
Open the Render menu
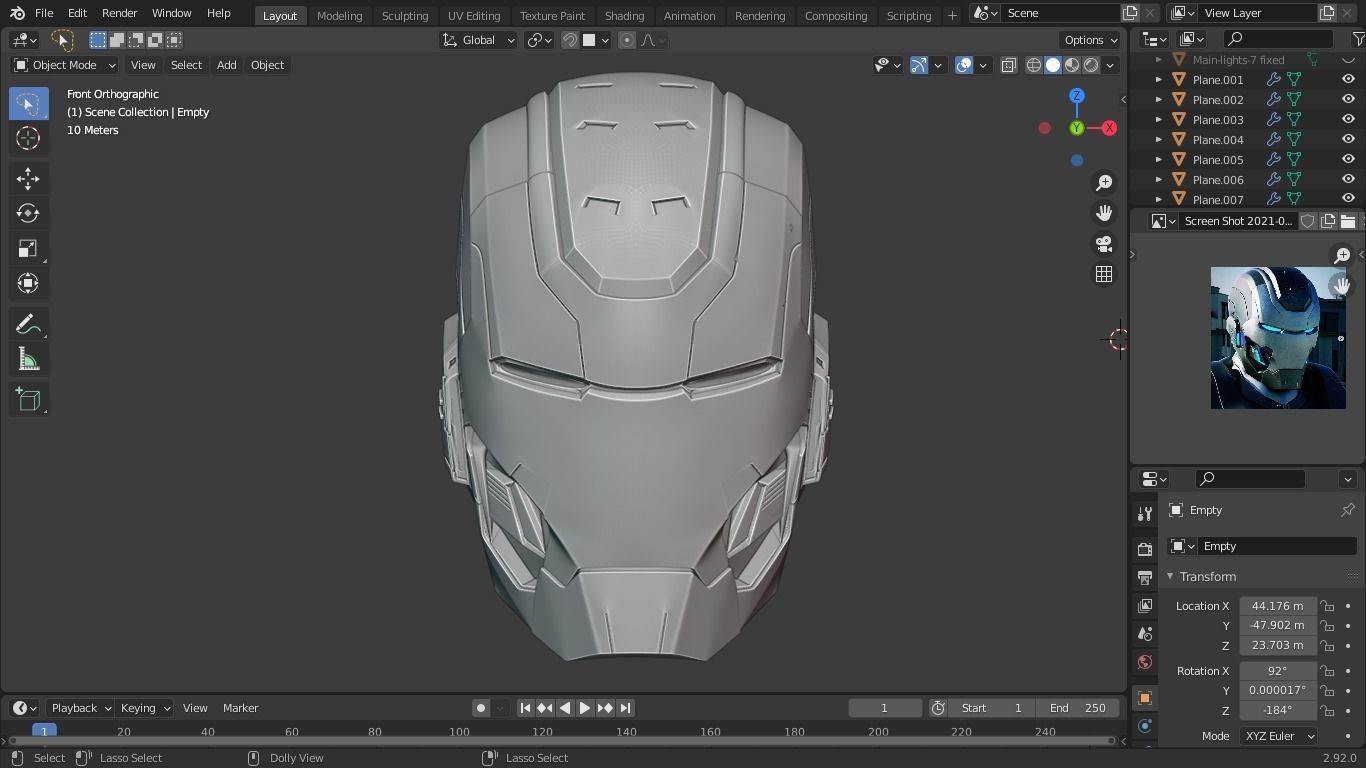(119, 13)
